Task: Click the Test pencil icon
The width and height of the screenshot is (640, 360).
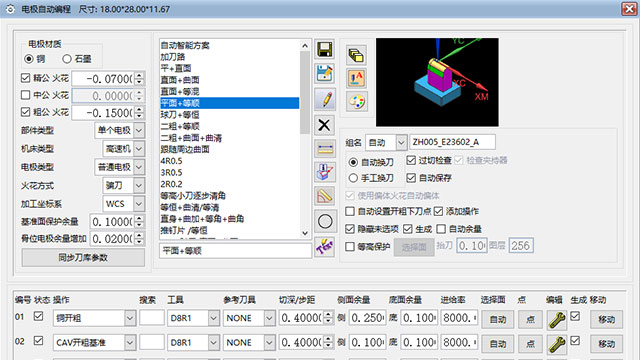Action: (x=325, y=247)
